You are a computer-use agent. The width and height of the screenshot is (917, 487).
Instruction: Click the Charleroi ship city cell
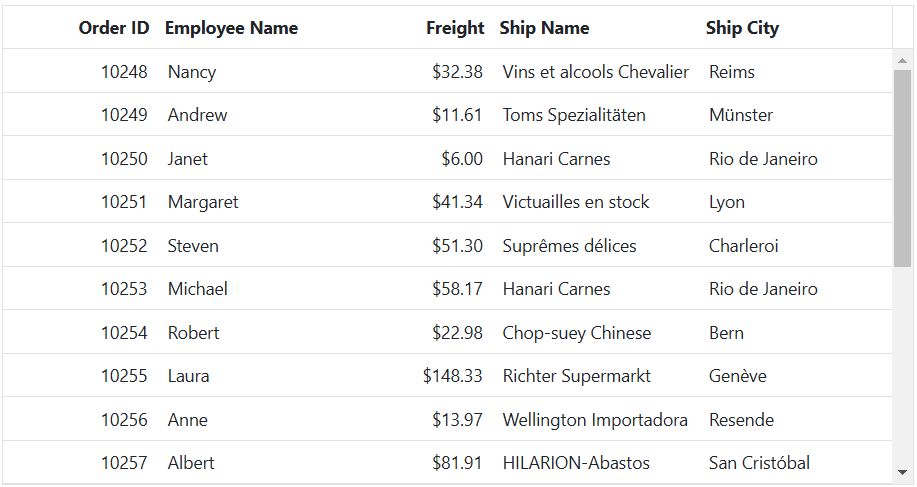[795, 246]
